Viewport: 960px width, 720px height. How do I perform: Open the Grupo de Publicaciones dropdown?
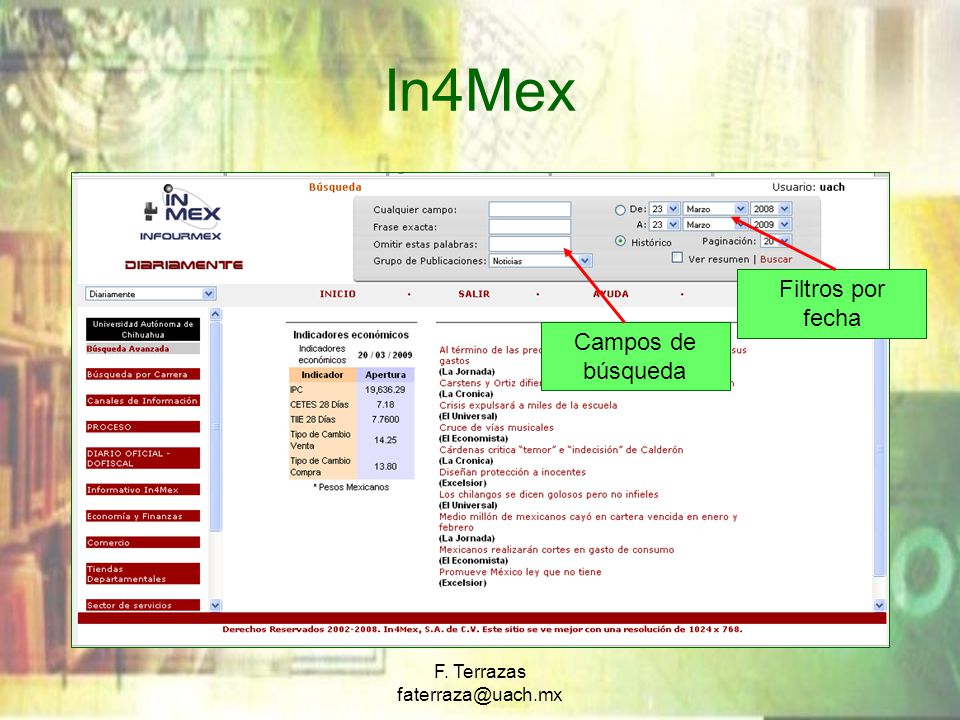click(540, 261)
